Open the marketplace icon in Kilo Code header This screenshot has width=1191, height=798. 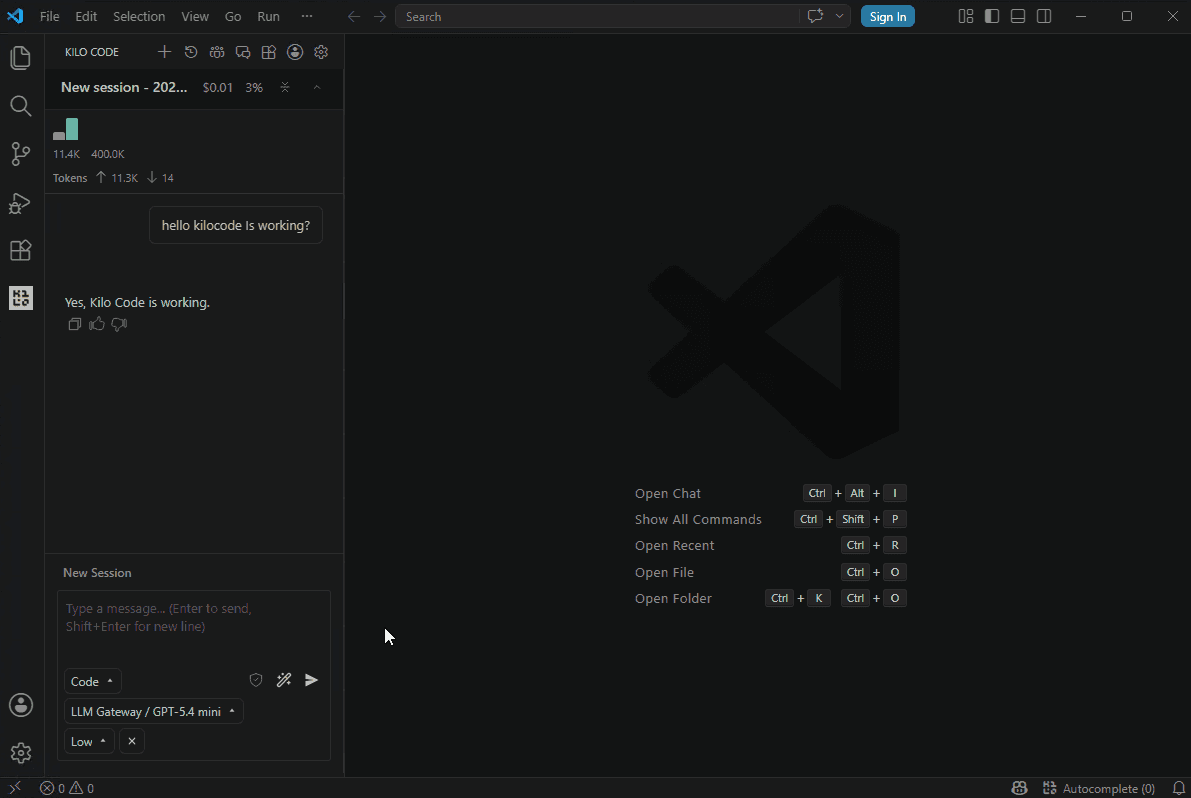click(269, 52)
